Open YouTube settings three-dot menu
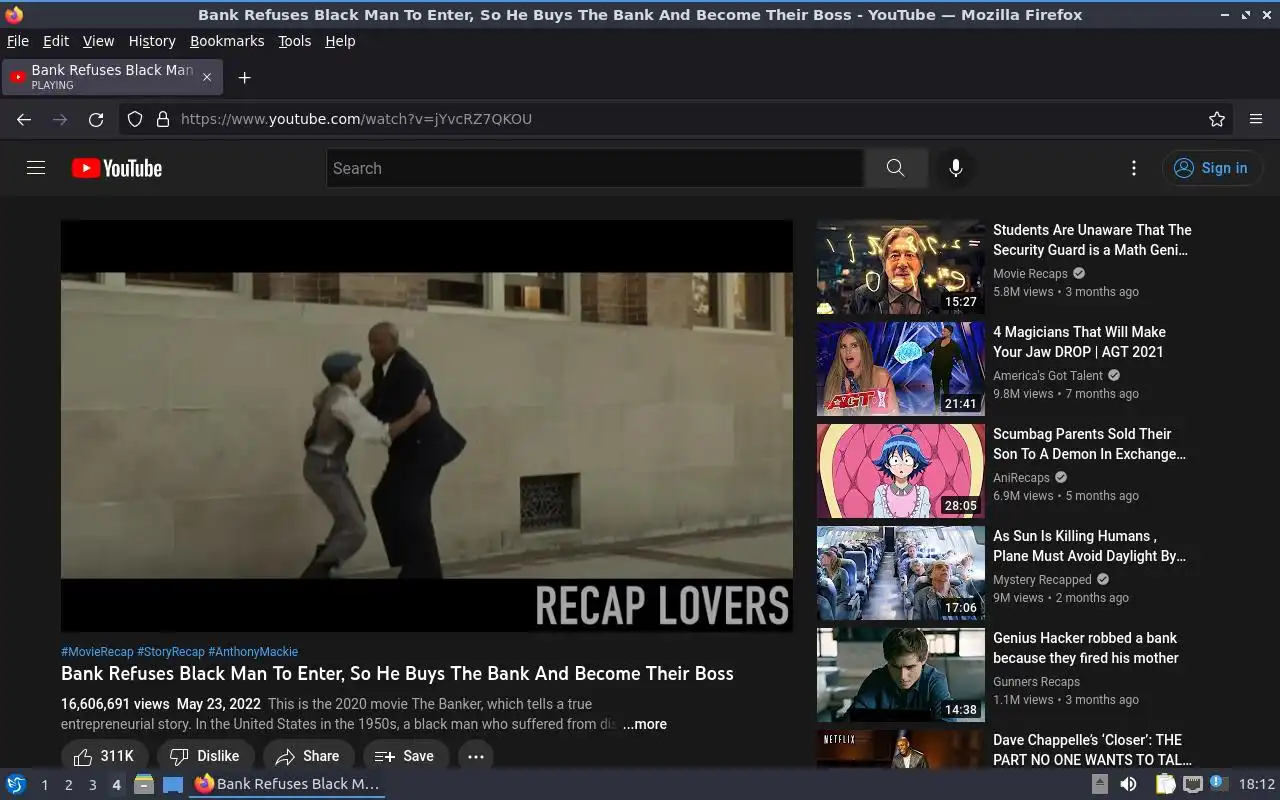 click(1133, 168)
